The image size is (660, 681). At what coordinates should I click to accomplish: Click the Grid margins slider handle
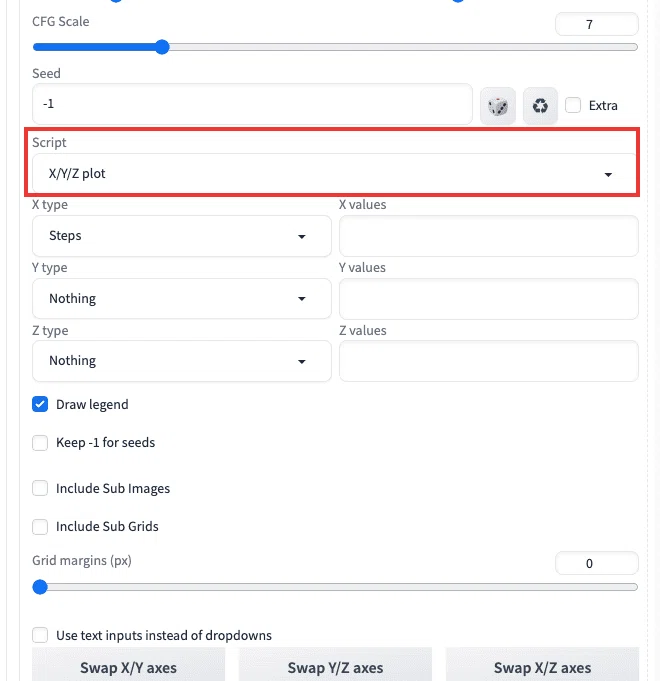(40, 587)
